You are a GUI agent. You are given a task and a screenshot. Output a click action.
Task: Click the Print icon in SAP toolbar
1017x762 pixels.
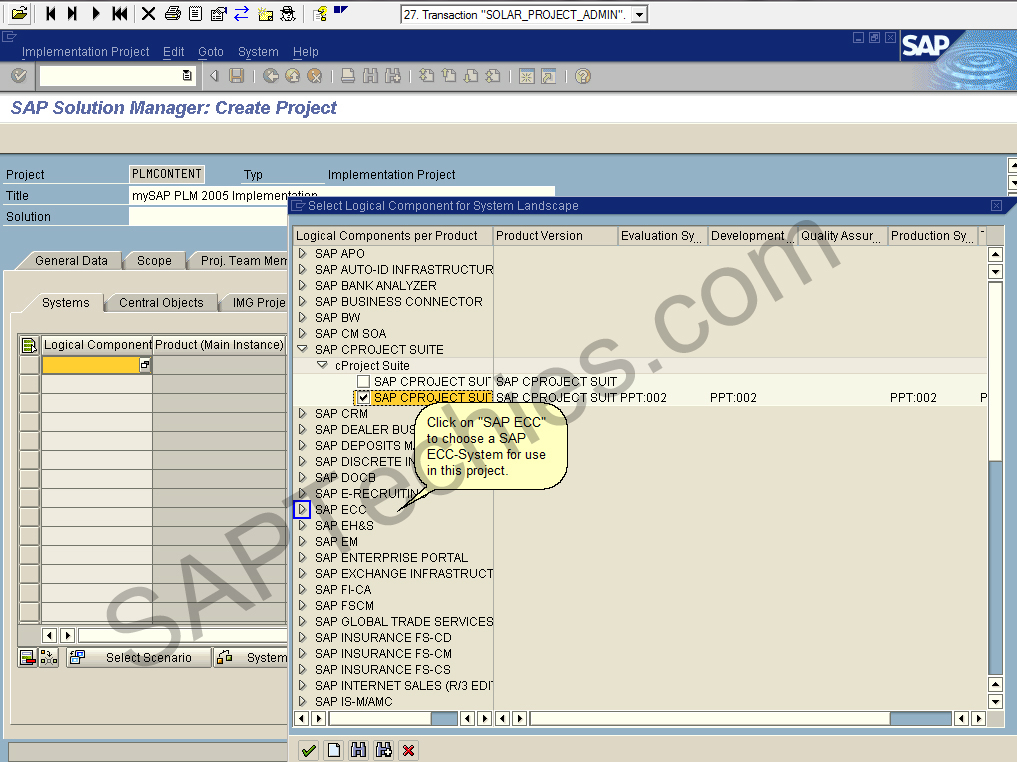[x=348, y=76]
